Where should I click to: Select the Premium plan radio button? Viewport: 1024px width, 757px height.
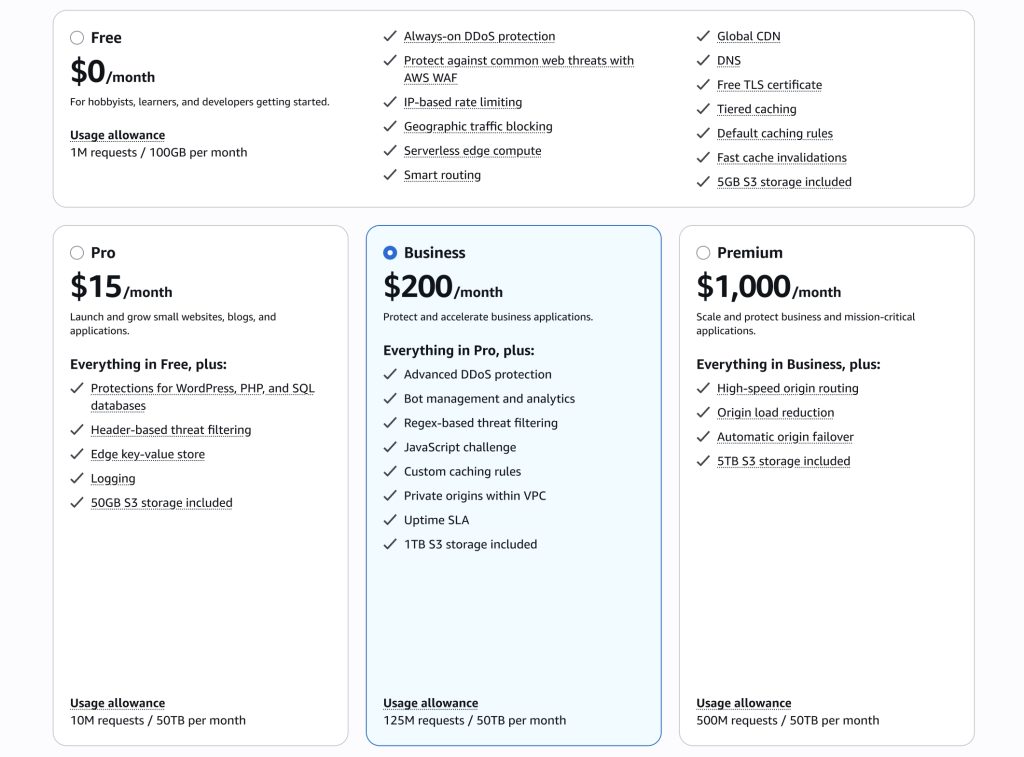(703, 253)
